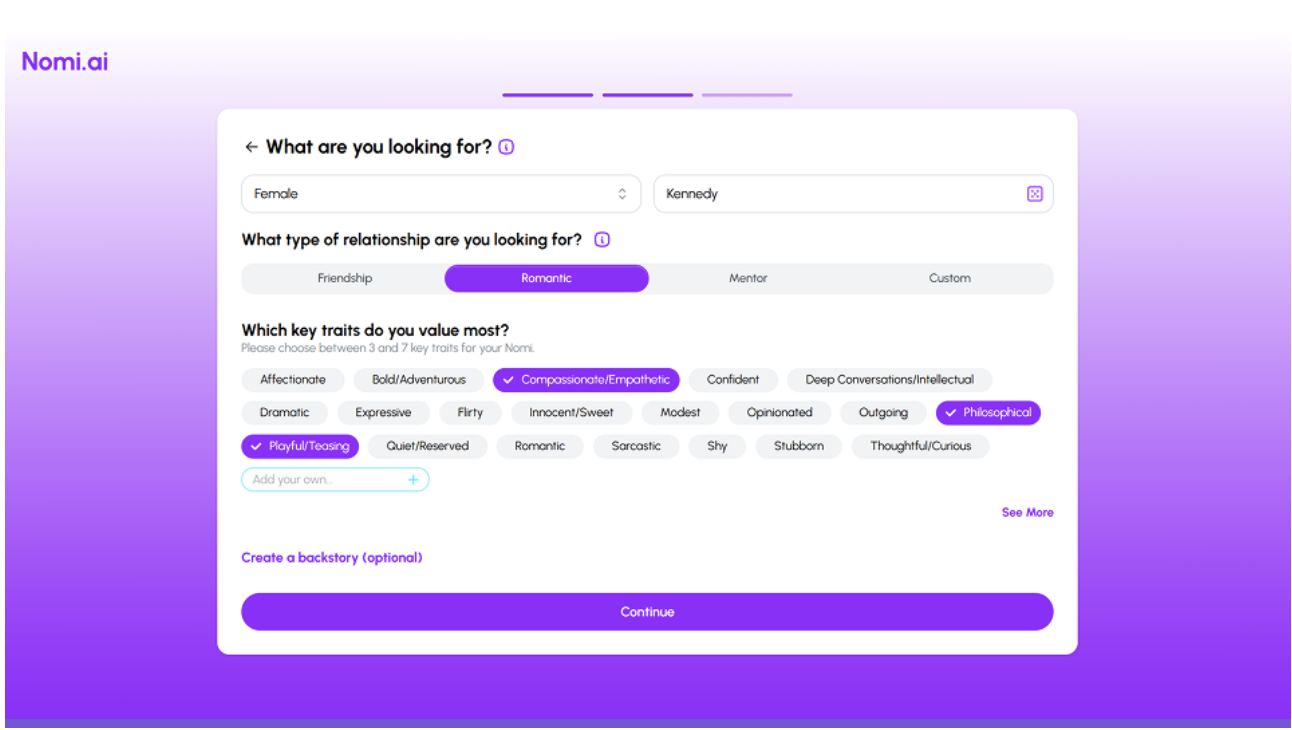Deselect the Compassionate/Empathetic trait
The image size is (1292, 730).
(x=586, y=380)
